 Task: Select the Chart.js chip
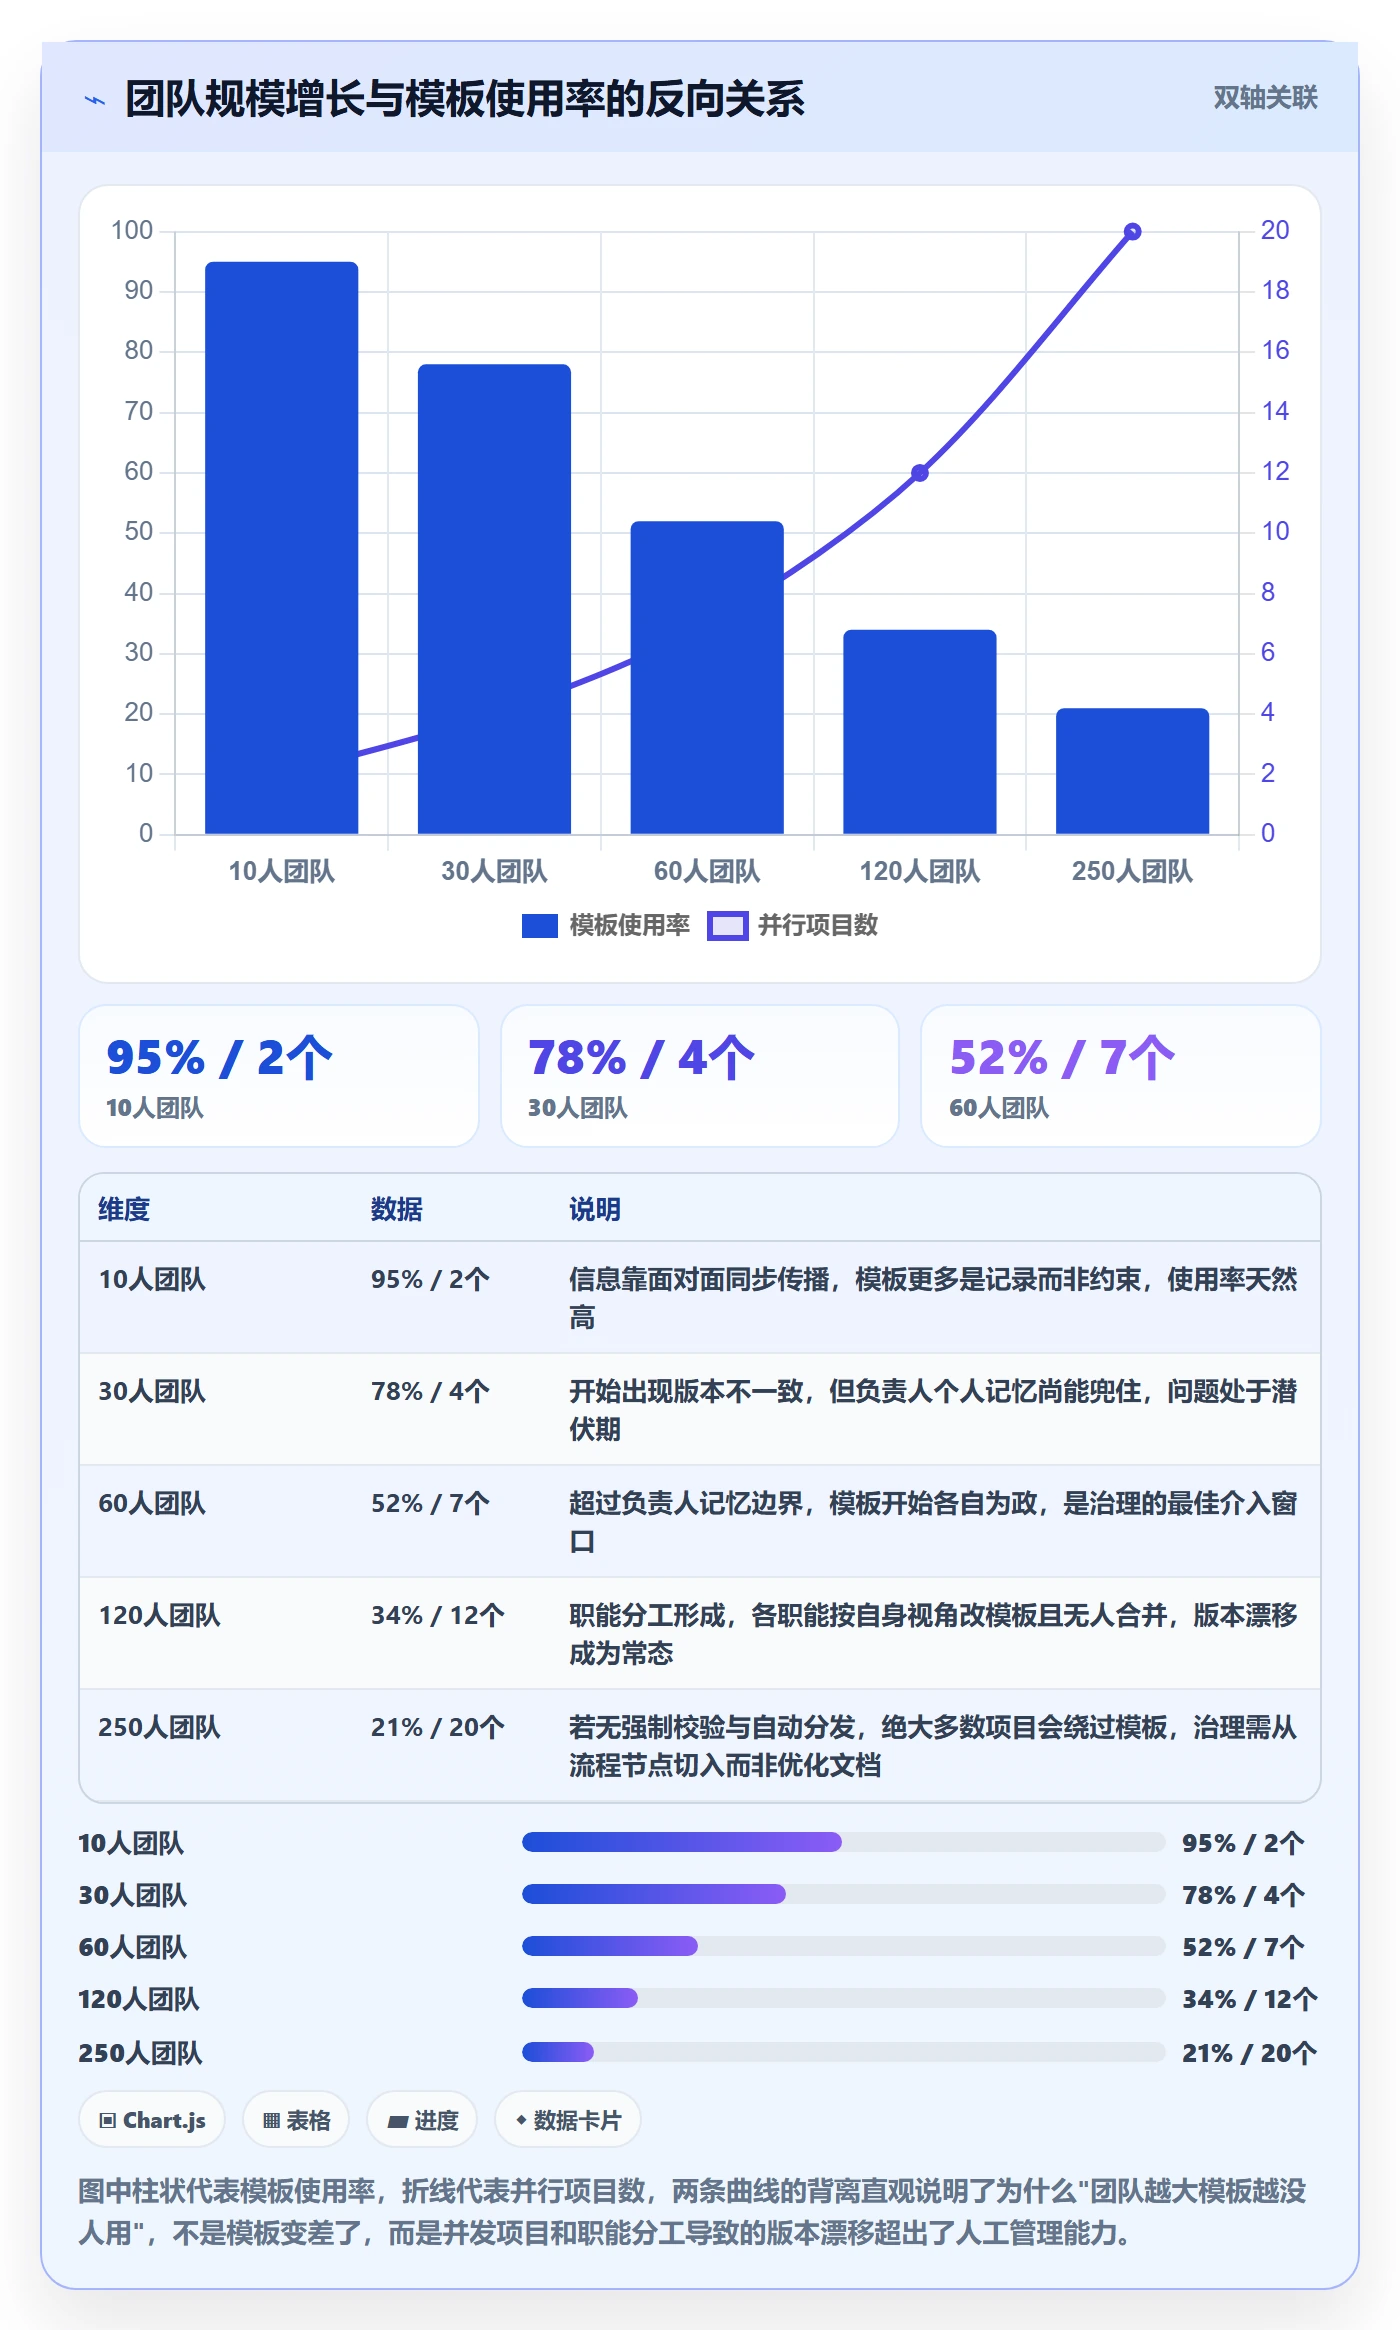152,2119
